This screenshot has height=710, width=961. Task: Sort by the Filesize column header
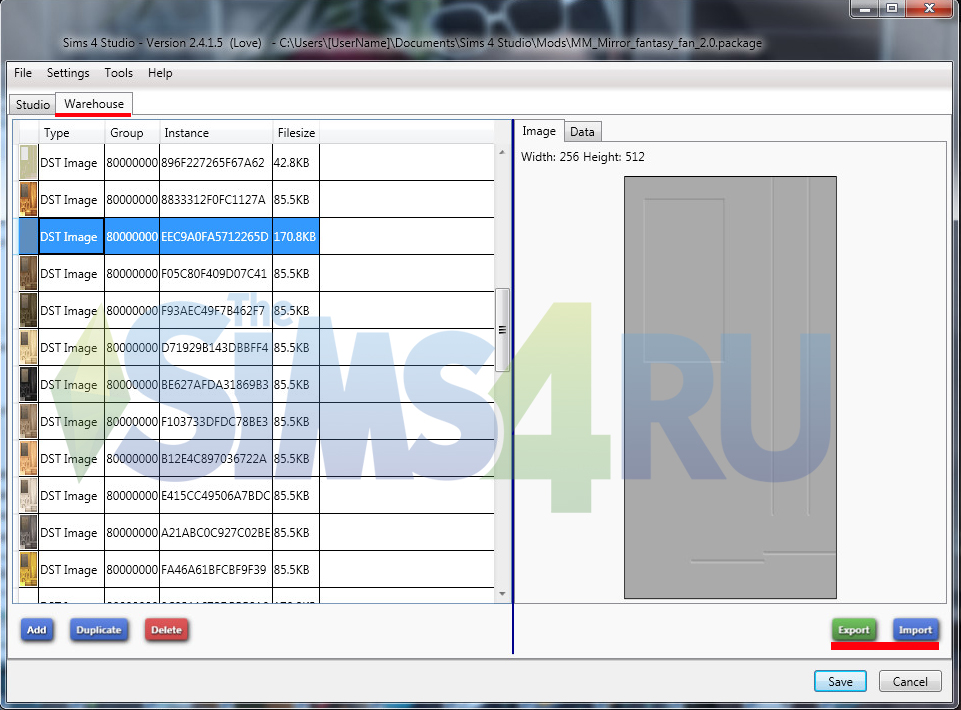(295, 133)
